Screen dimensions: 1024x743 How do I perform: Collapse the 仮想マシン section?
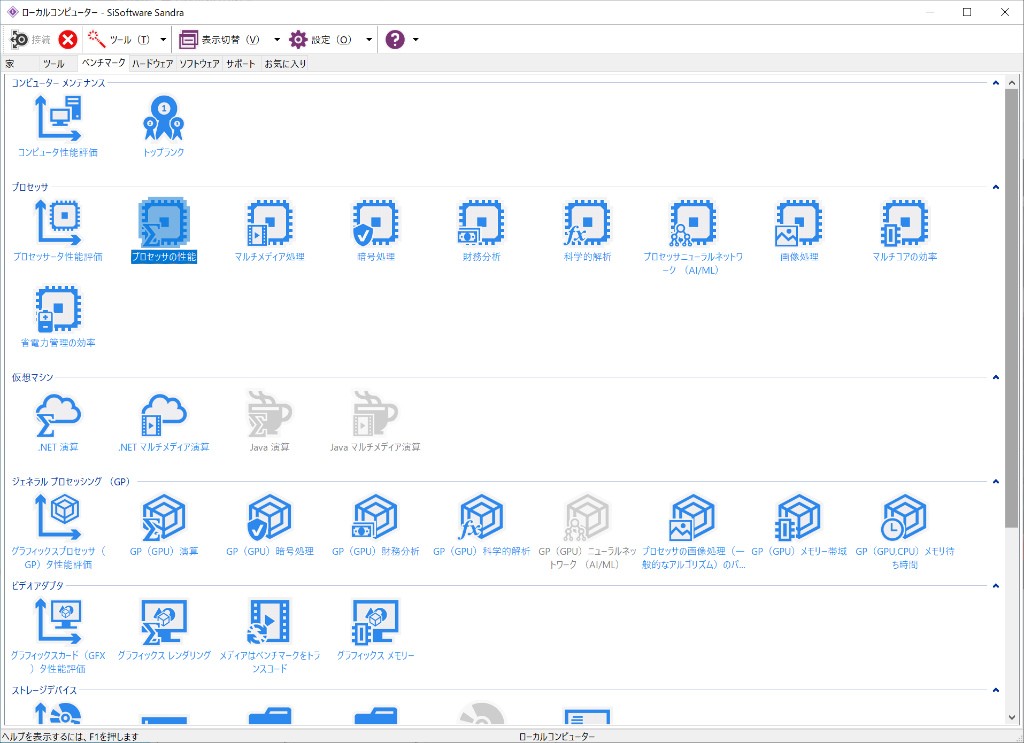[996, 377]
